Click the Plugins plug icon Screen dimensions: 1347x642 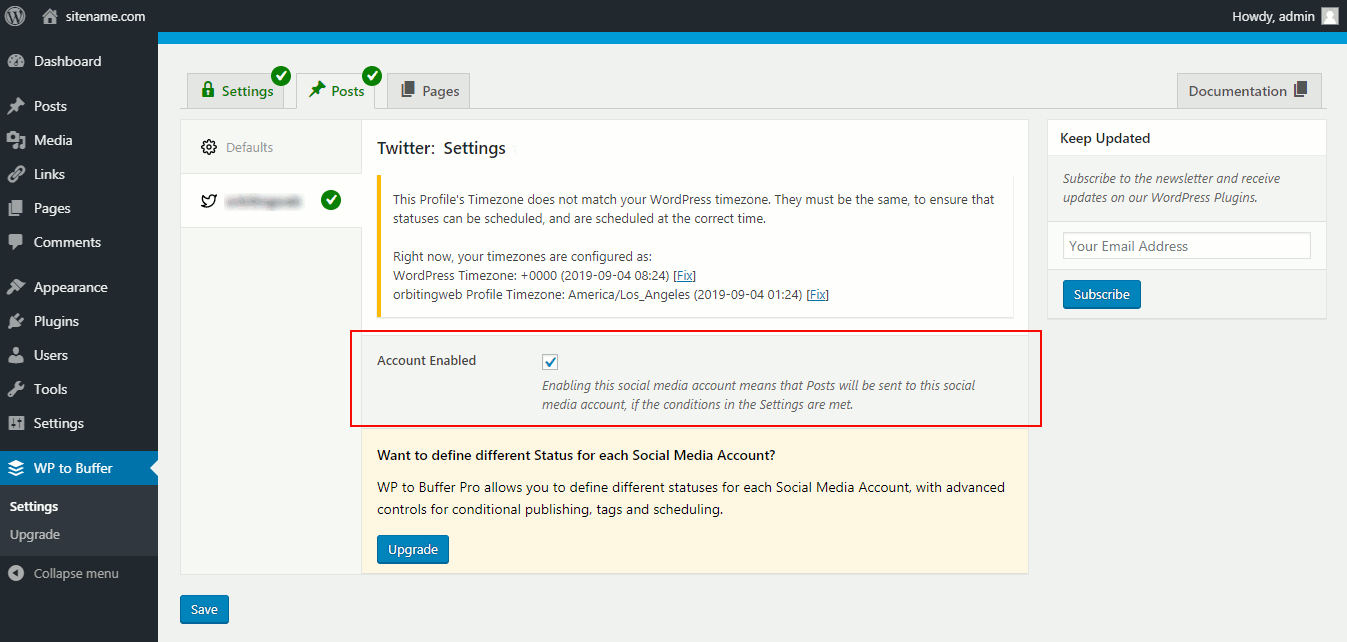tap(16, 321)
